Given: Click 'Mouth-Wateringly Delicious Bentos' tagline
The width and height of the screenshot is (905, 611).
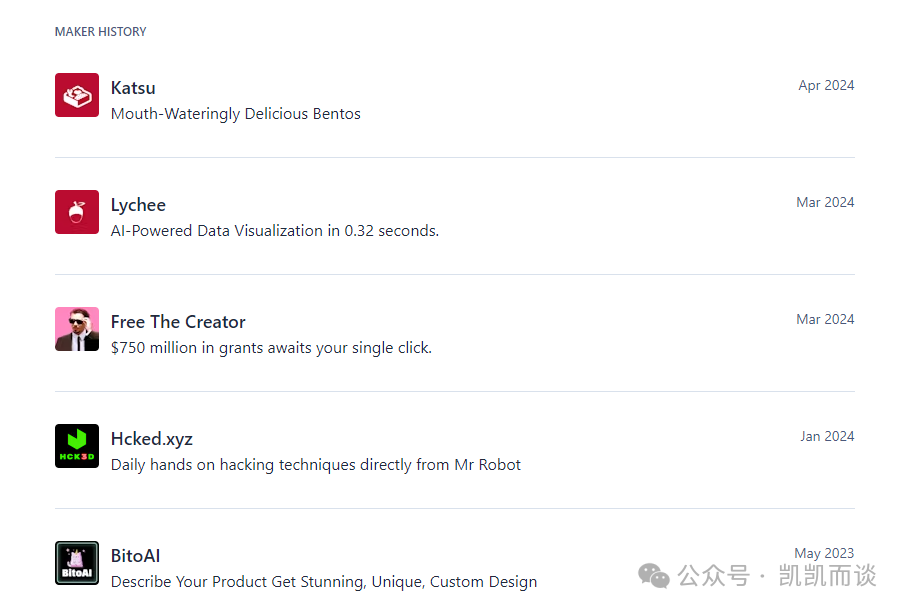Looking at the screenshot, I should point(235,114).
